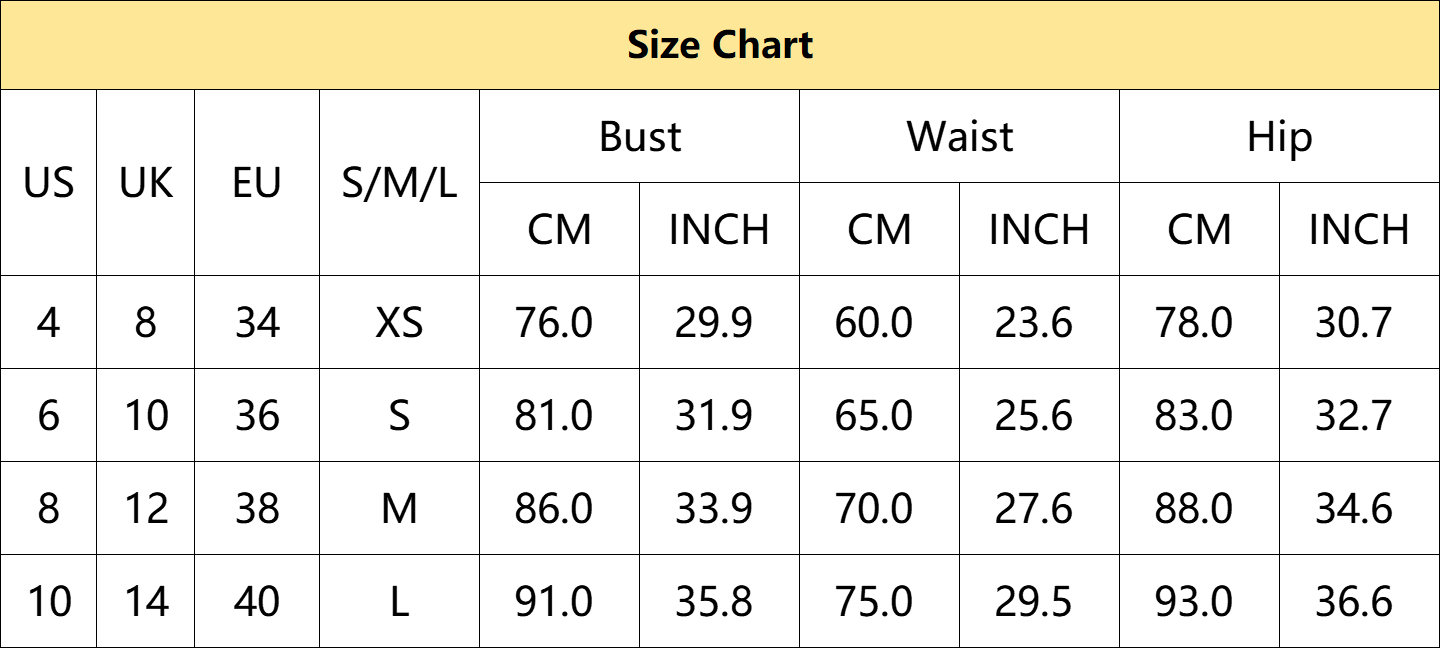Click the Hip group header
This screenshot has height=648, width=1440.
point(1279,136)
